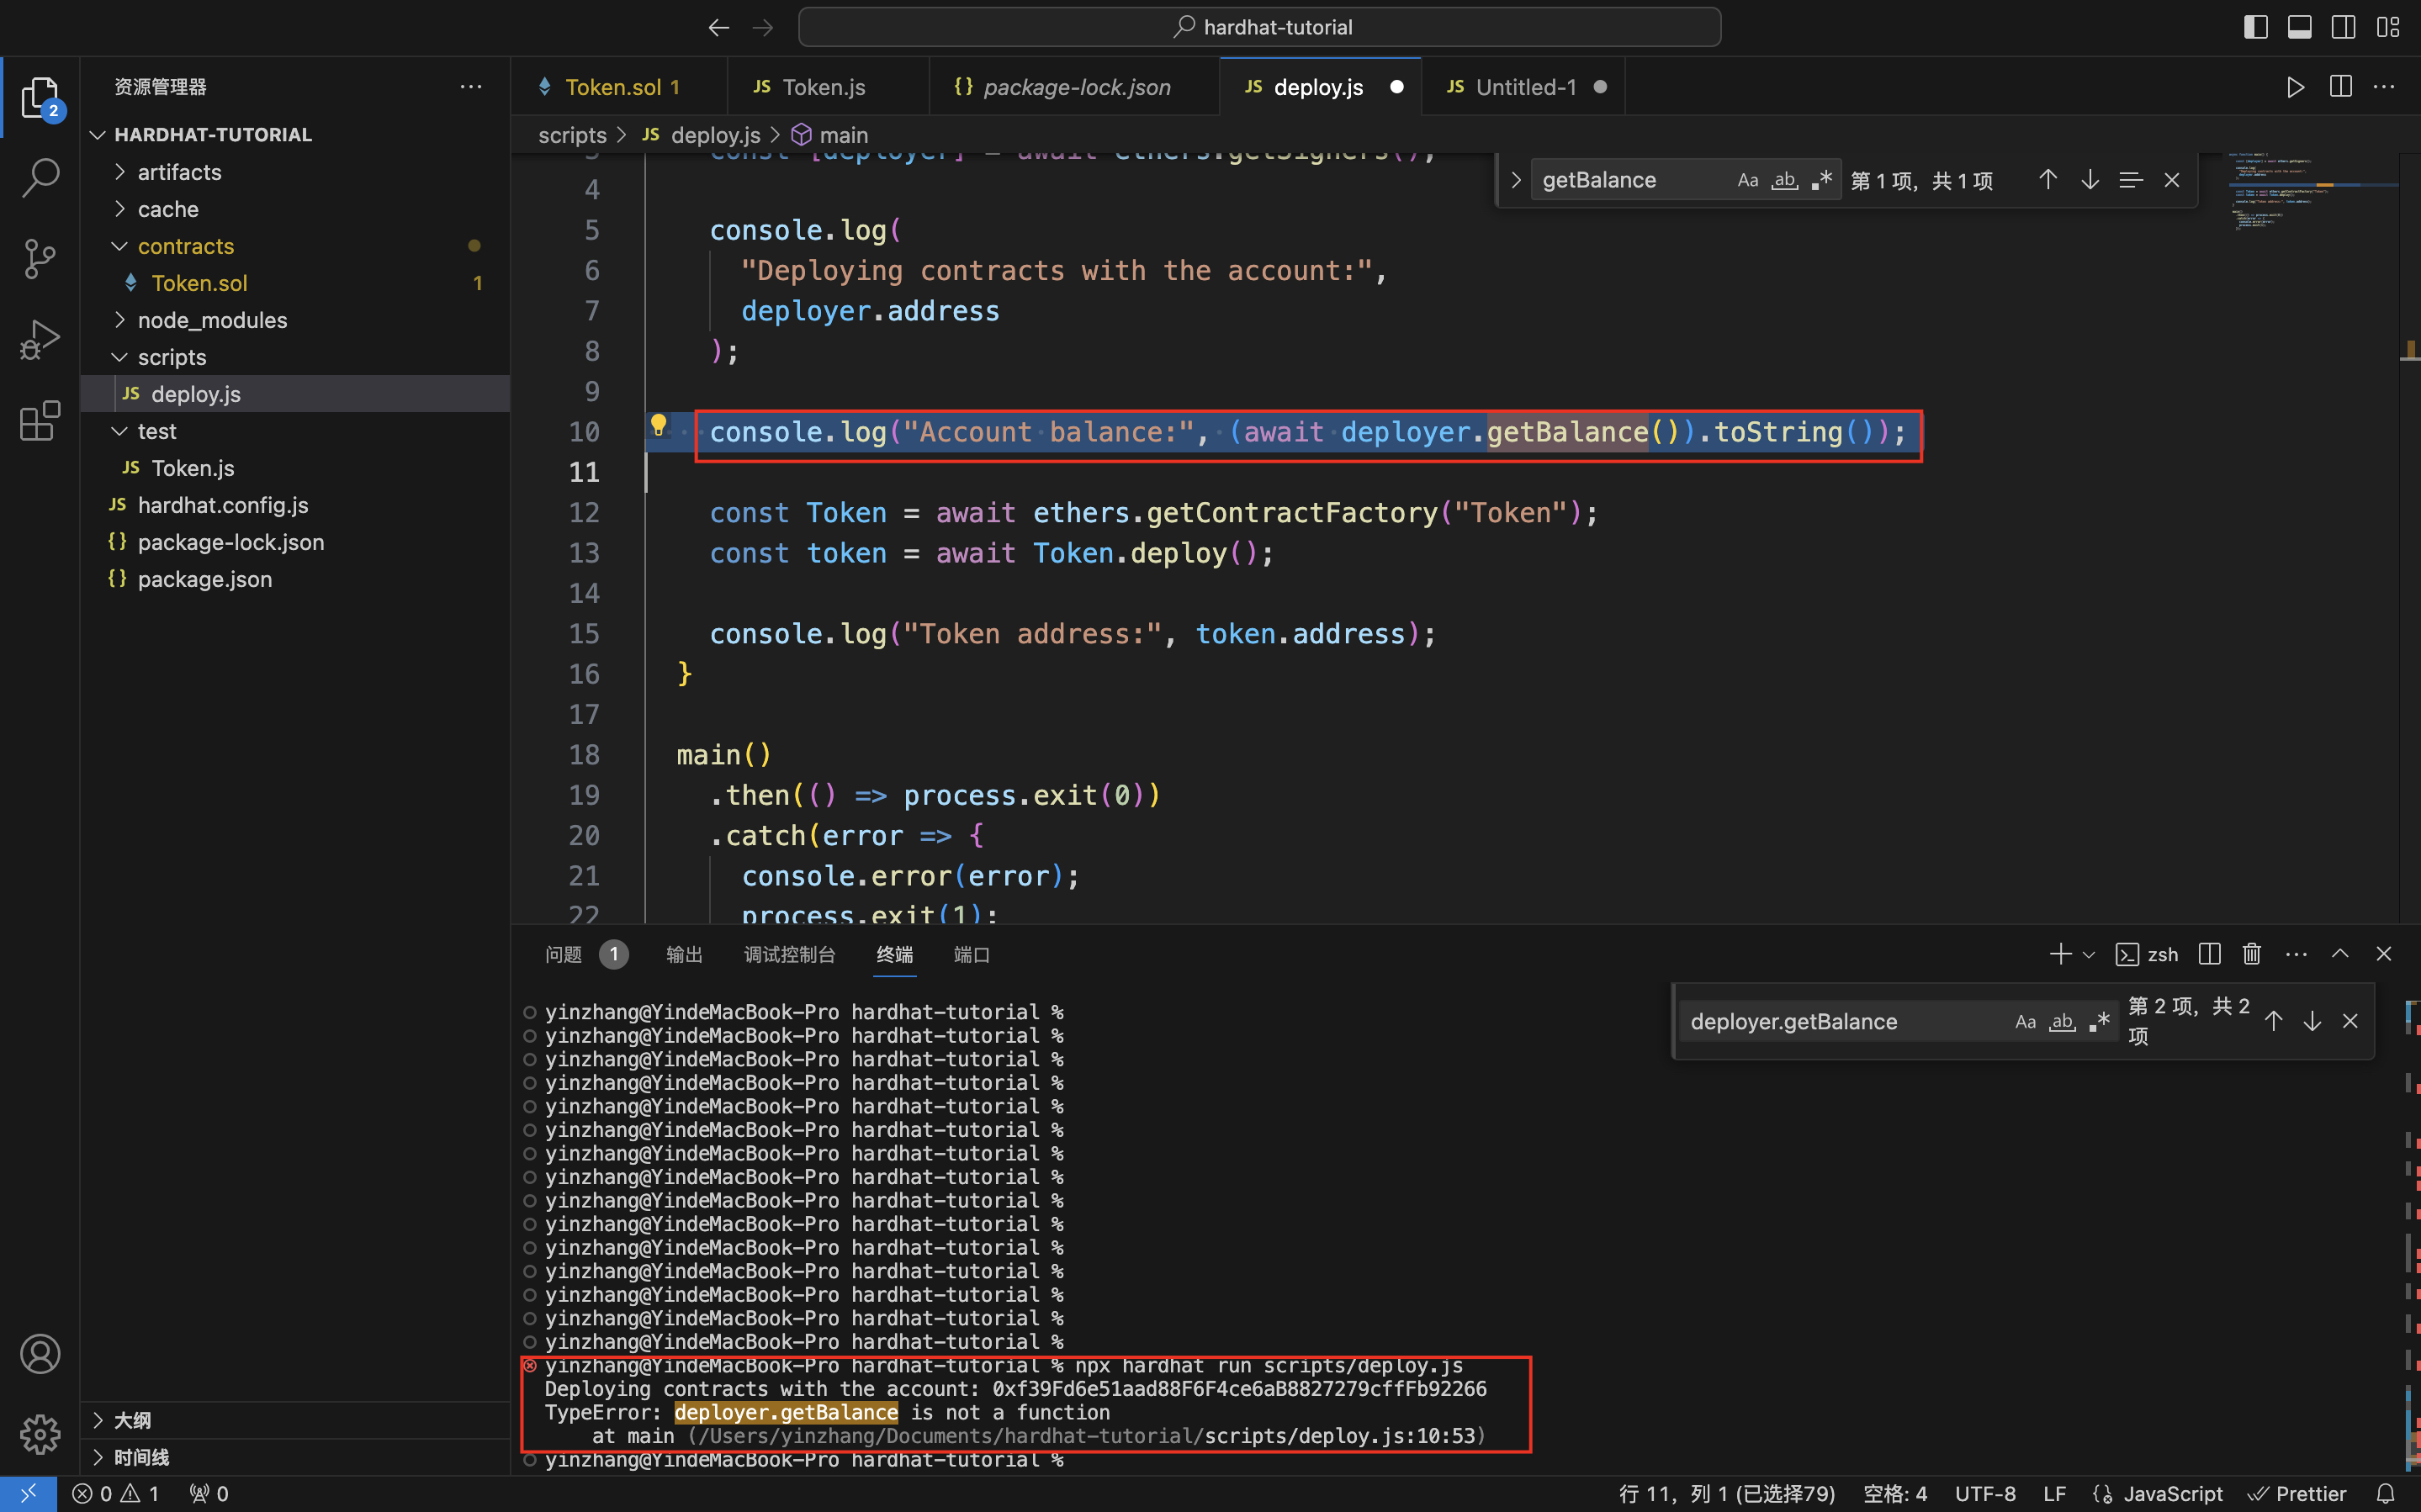Screen dimensions: 2421x1512
Task: Toggle the secondary sidebar layout icon
Action: point(2343,27)
